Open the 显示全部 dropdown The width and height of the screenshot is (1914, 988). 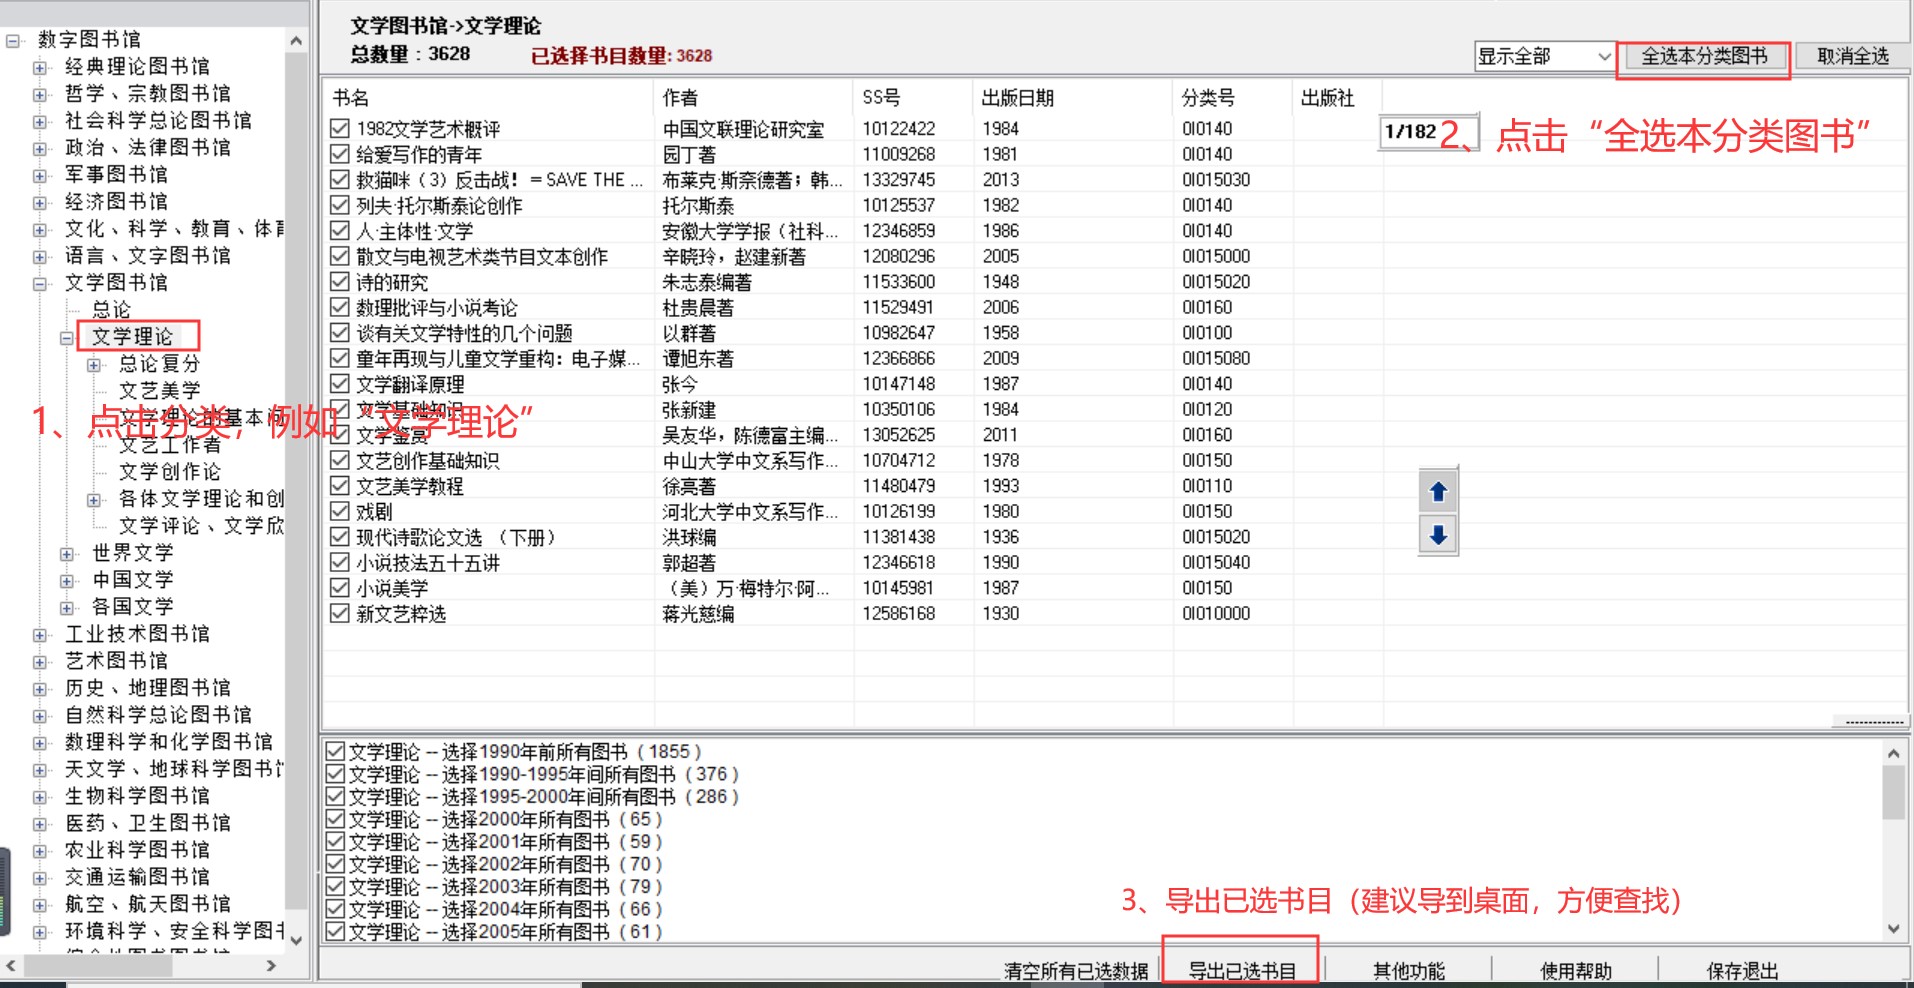pos(1545,57)
